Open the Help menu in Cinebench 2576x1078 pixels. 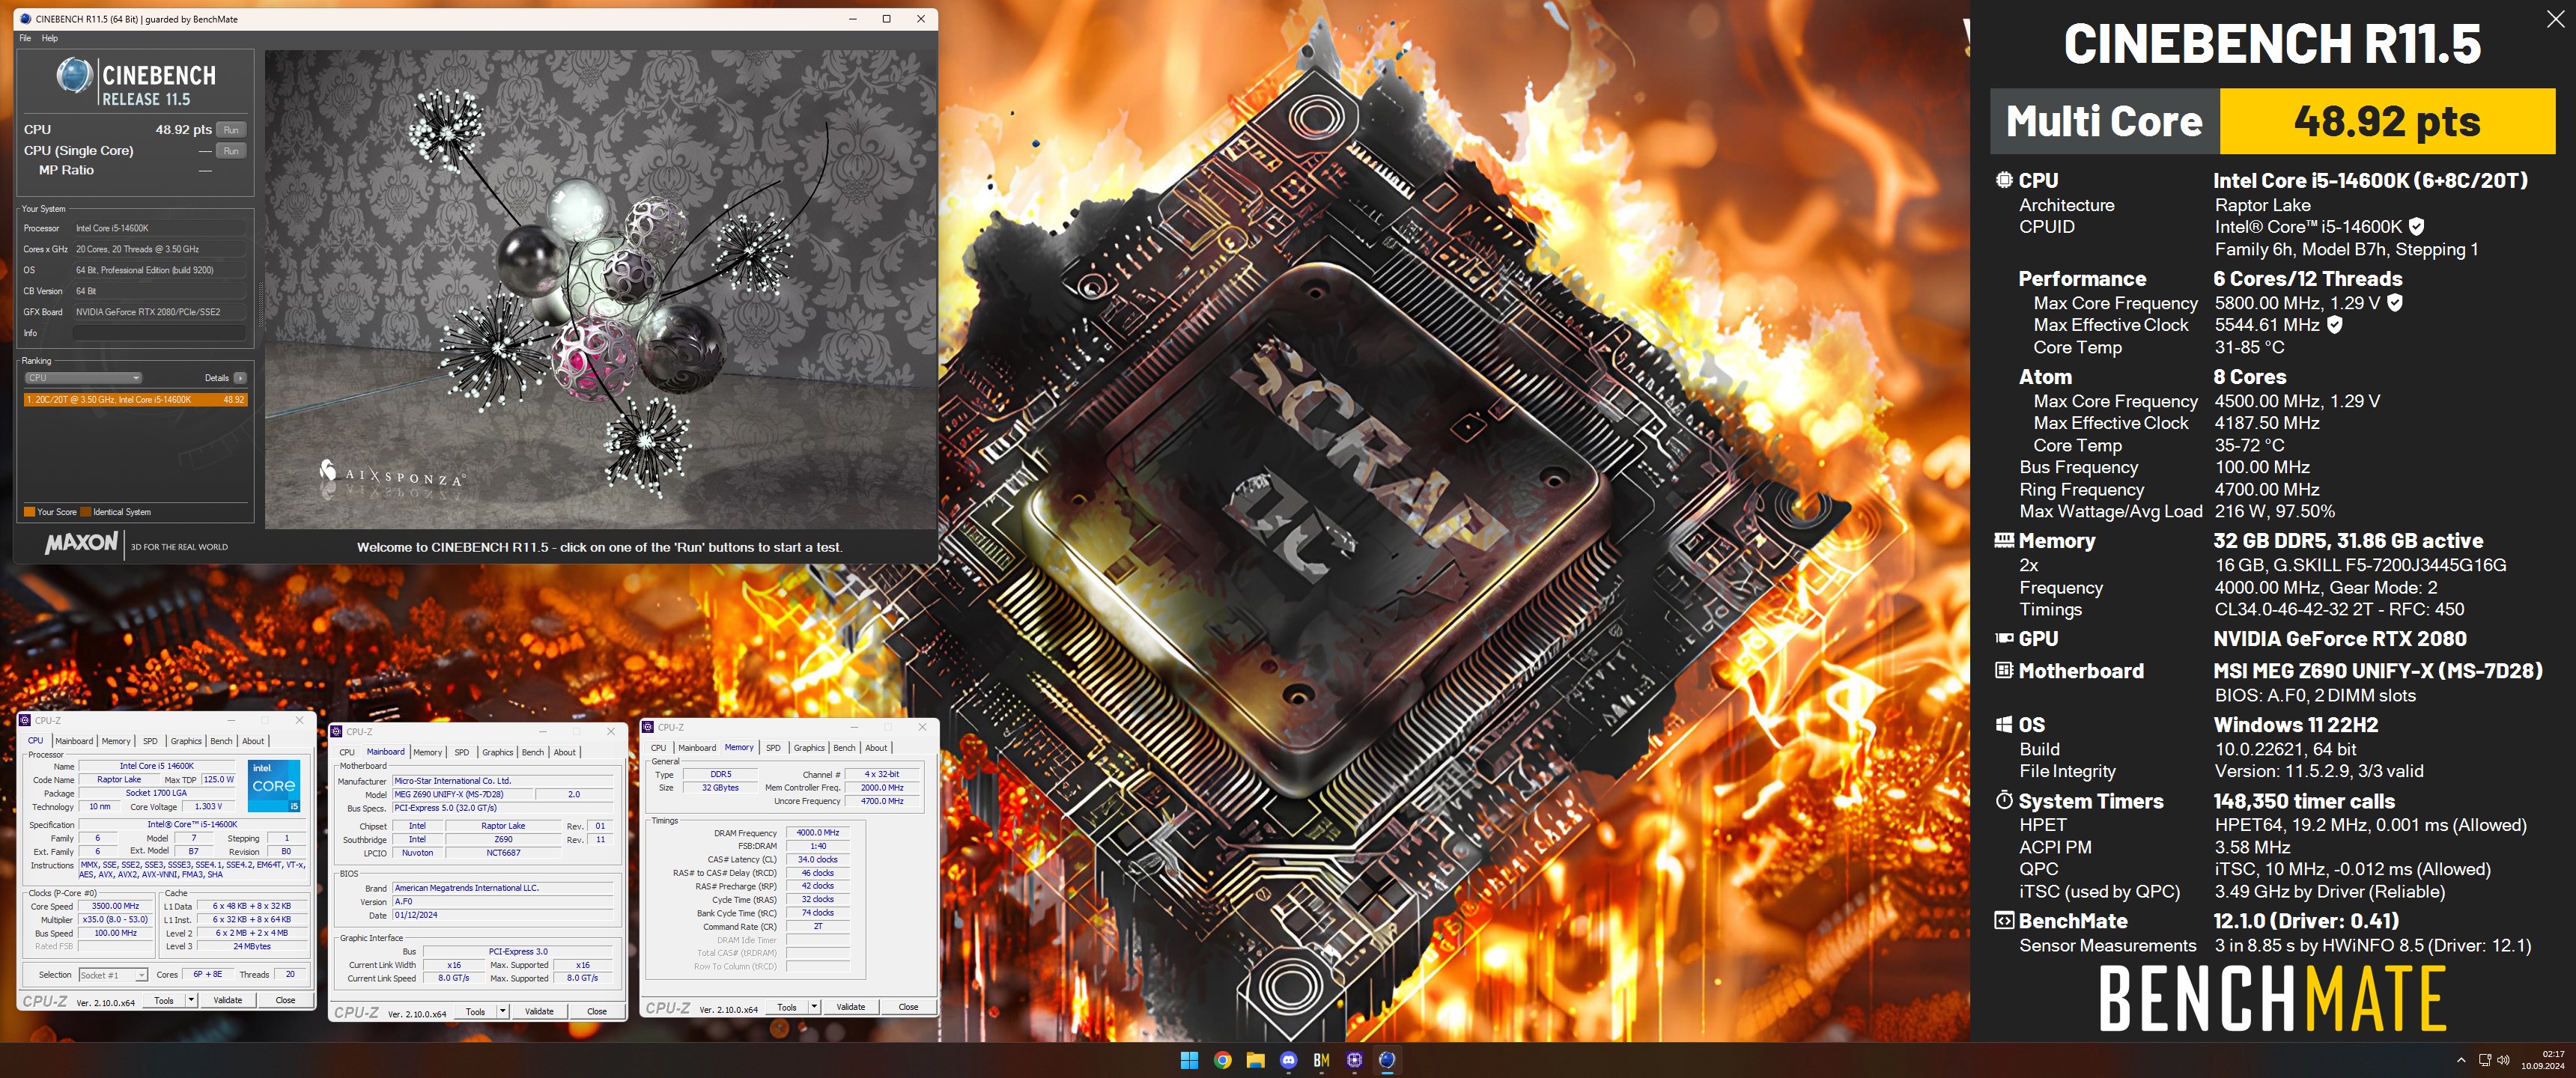pyautogui.click(x=49, y=38)
